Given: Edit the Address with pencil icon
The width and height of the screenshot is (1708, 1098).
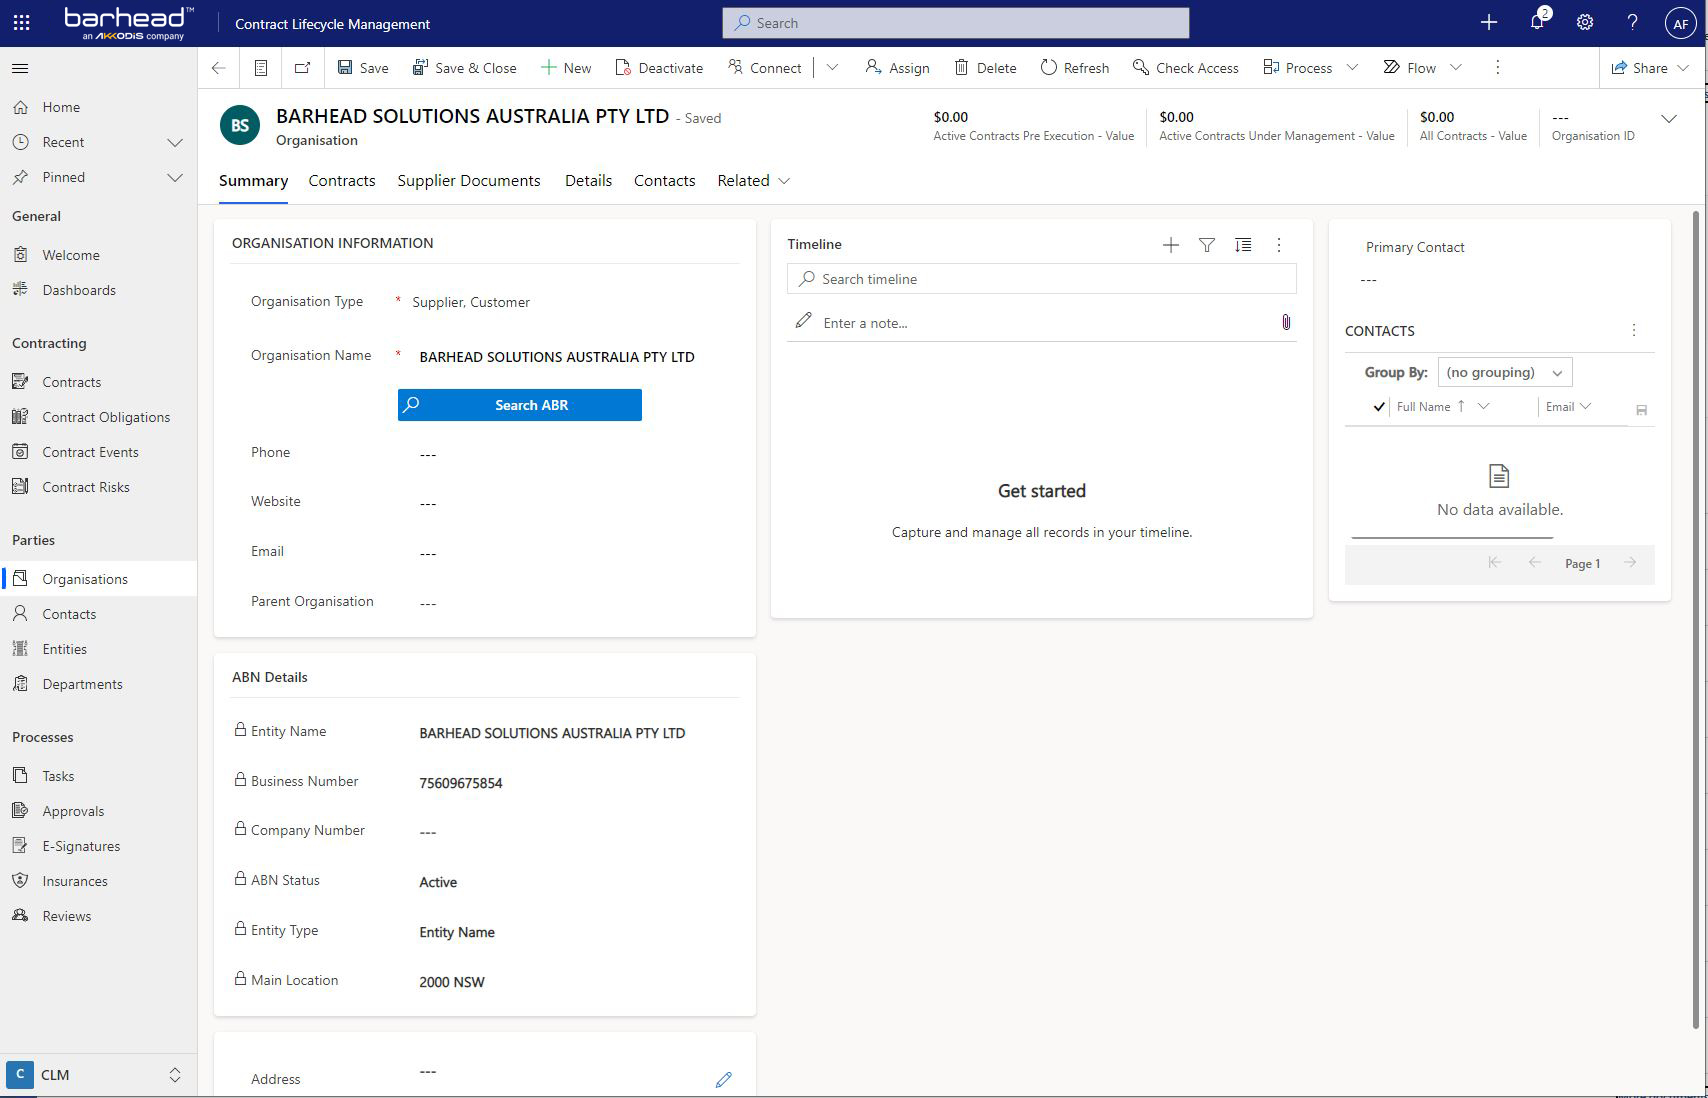Looking at the screenshot, I should point(723,1079).
